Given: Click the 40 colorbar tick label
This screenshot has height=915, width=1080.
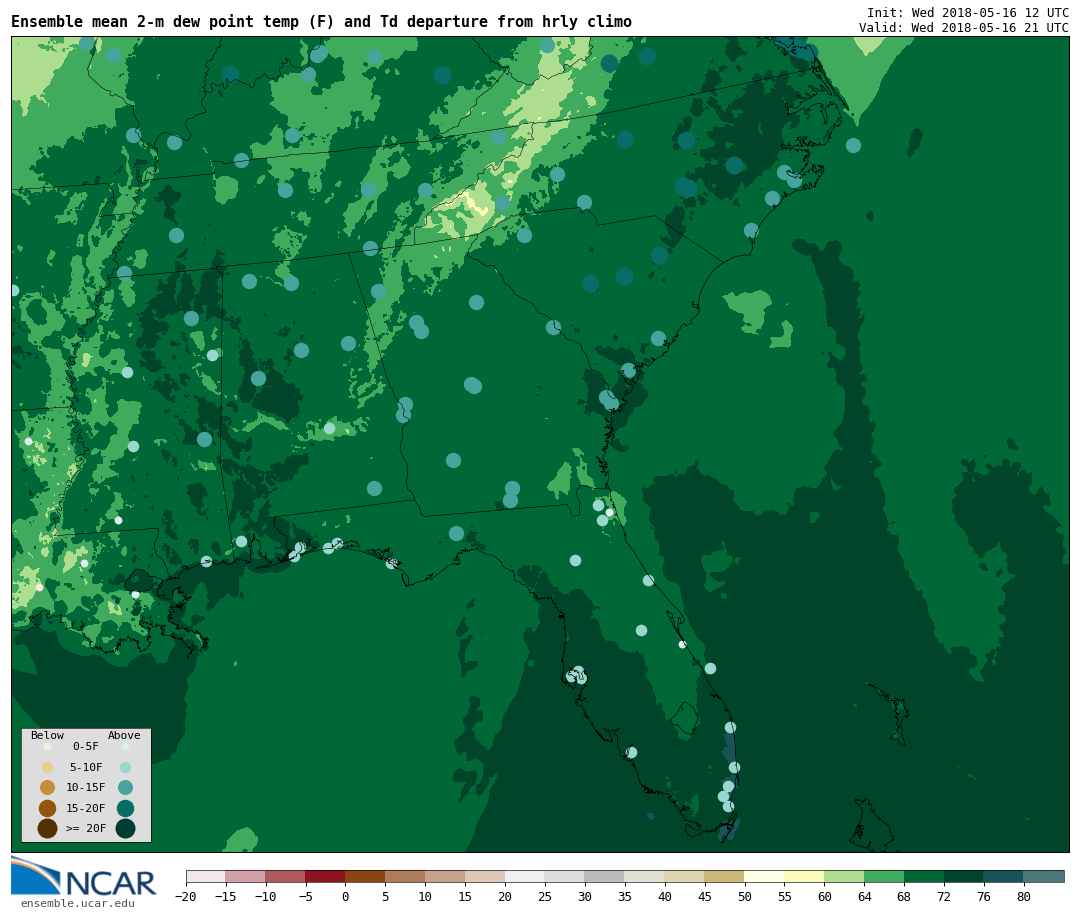Looking at the screenshot, I should coord(665,896).
